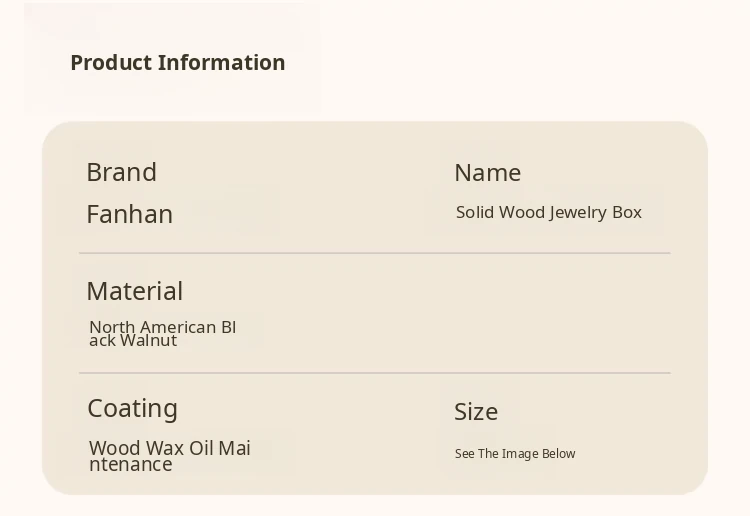Click the word "Image" in the size value

(520, 454)
